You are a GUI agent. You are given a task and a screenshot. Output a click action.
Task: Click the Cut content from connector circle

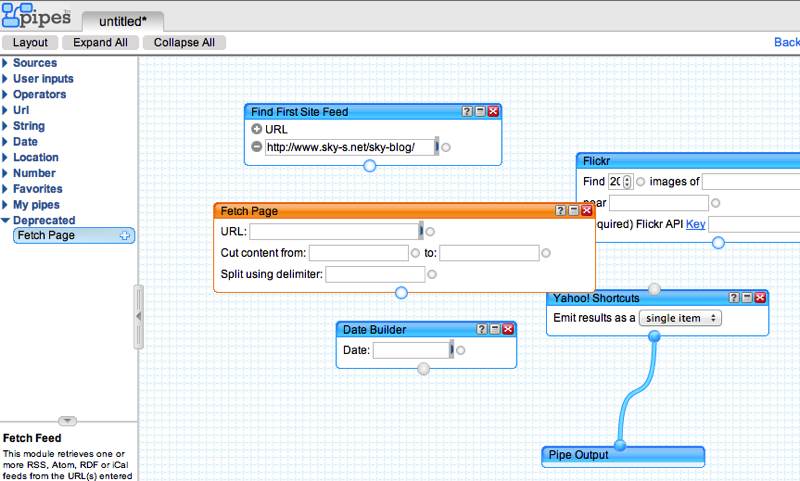[415, 253]
